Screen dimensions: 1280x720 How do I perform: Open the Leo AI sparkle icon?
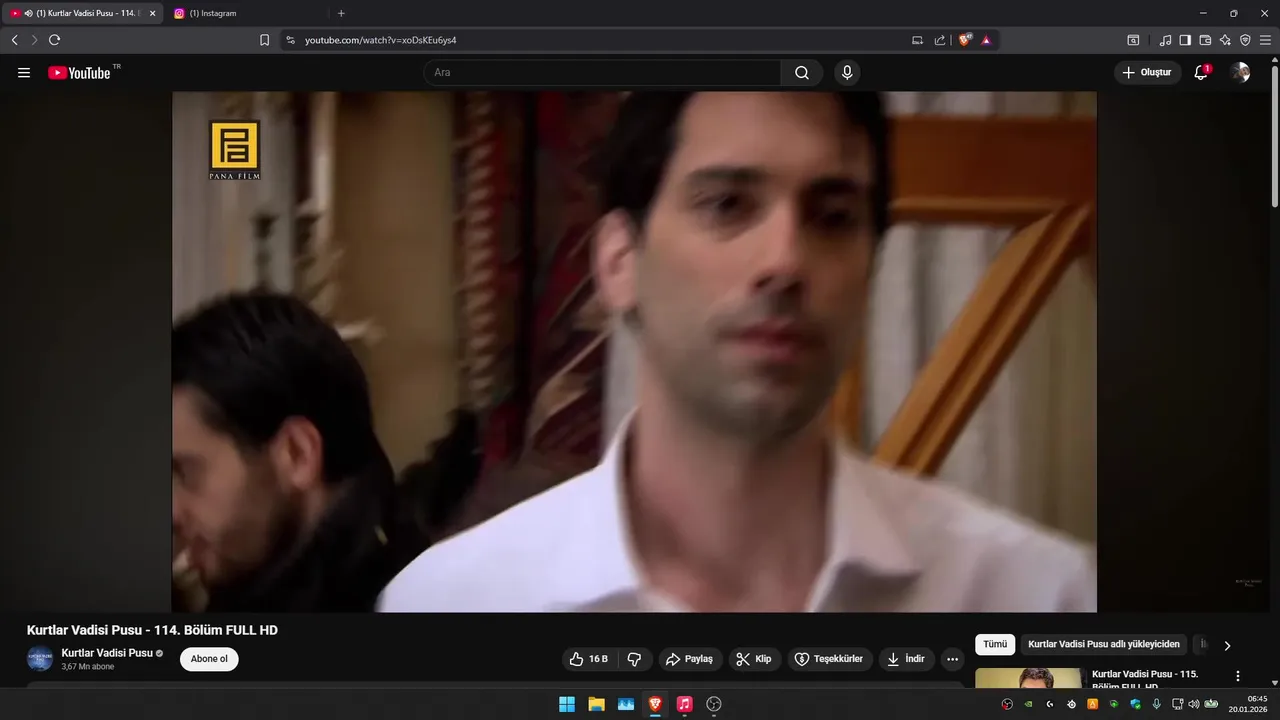pyautogui.click(x=1225, y=40)
